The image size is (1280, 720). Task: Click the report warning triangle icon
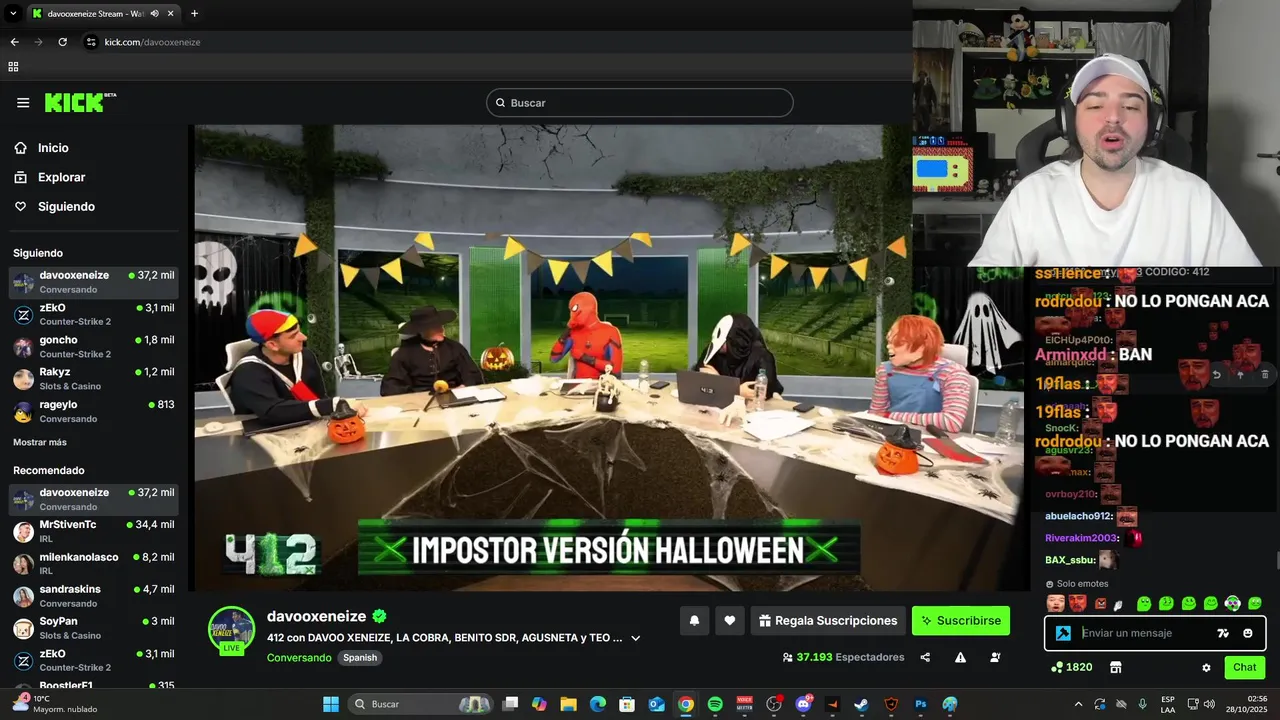click(960, 657)
